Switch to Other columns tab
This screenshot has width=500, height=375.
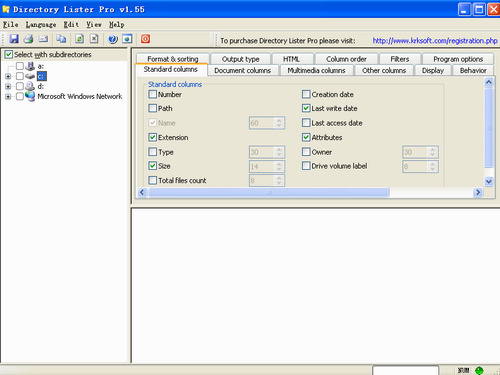[x=384, y=70]
